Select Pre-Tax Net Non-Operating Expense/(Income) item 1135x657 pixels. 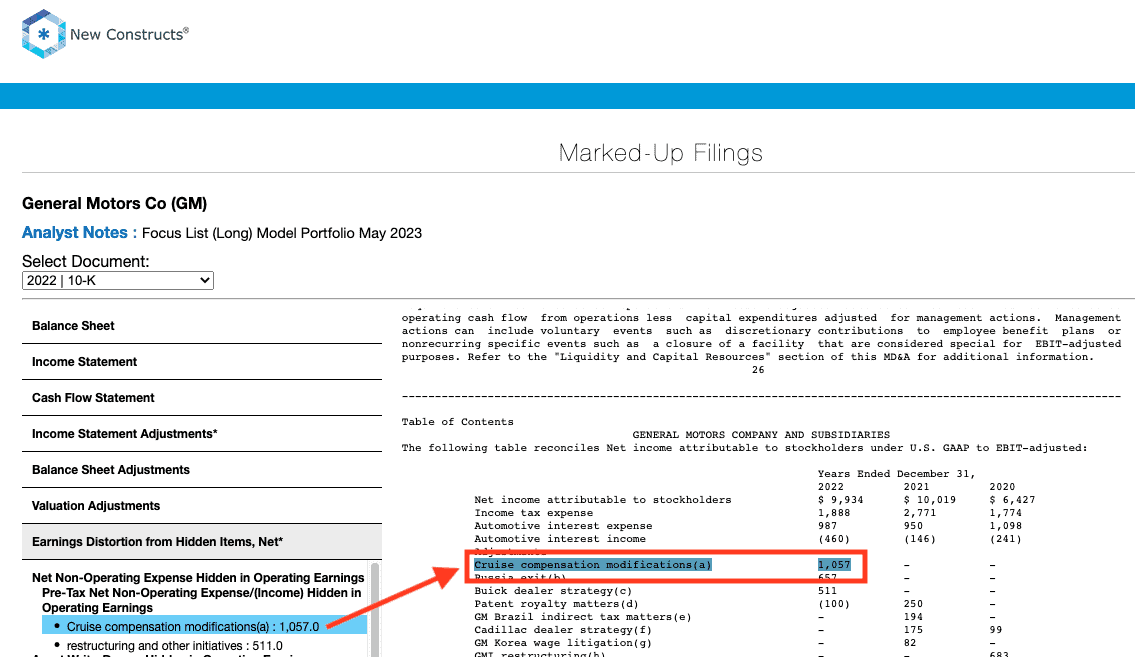click(201, 601)
